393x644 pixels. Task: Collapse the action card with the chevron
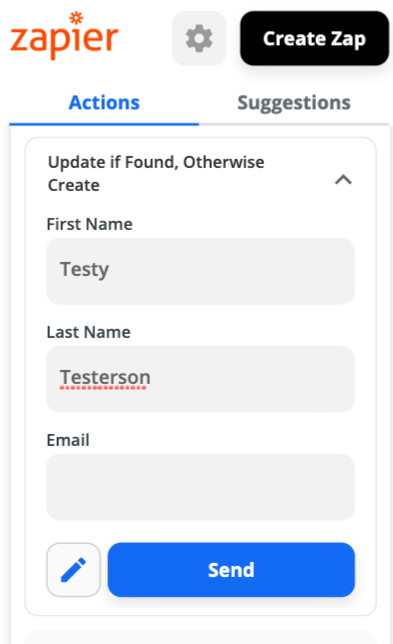[343, 179]
